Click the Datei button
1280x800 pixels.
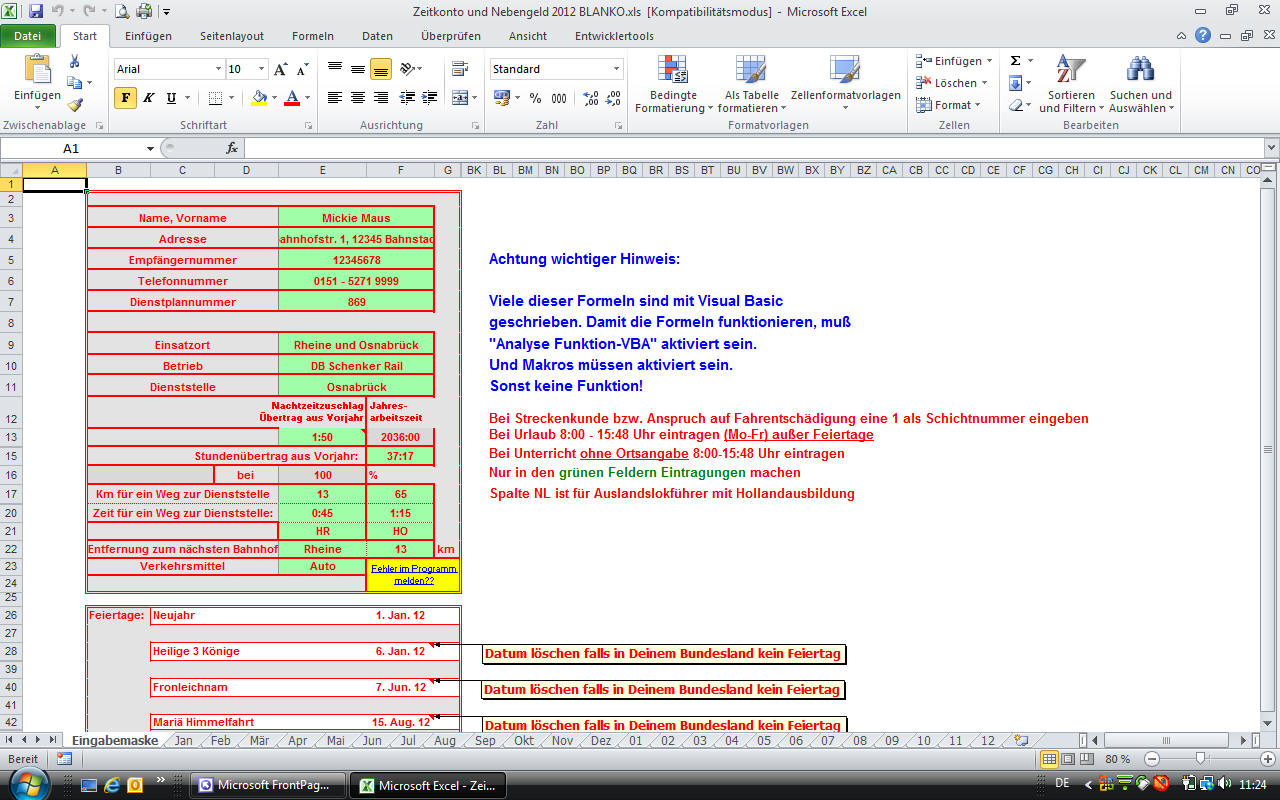(x=28, y=36)
